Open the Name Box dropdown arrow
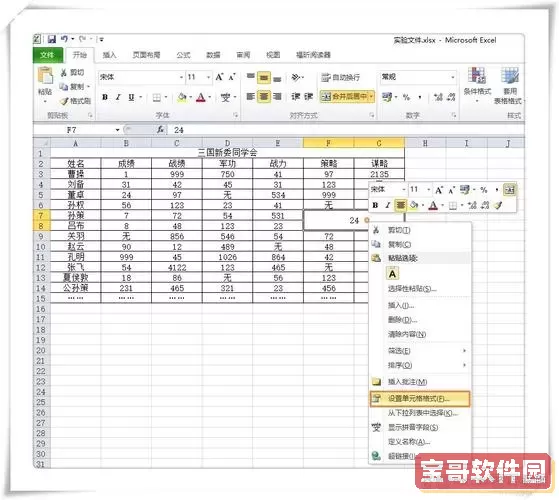The image size is (559, 500). 117,130
